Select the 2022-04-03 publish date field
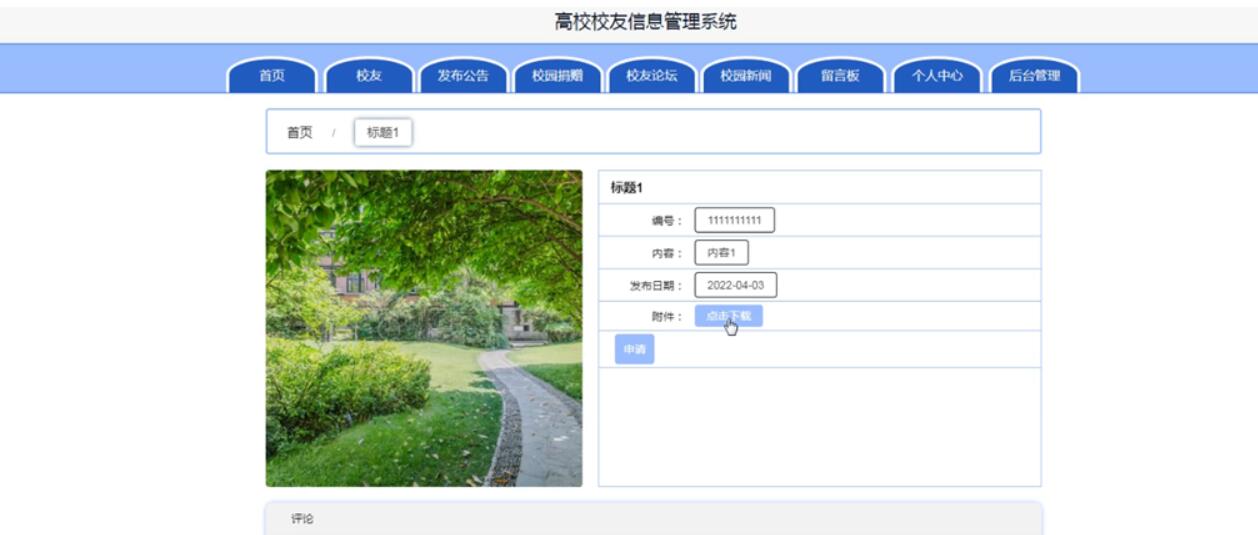 point(735,285)
